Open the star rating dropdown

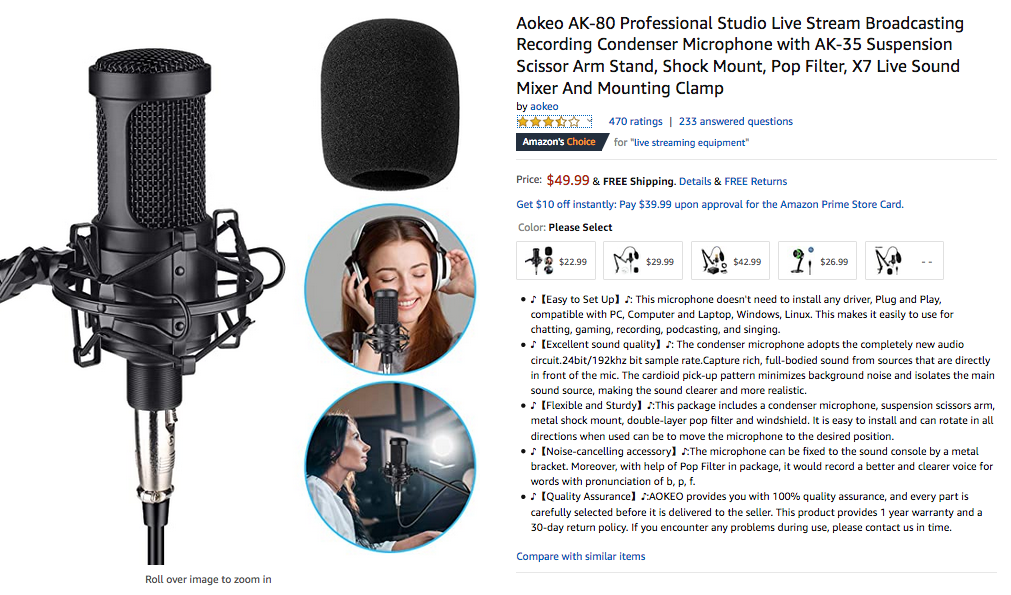pyautogui.click(x=554, y=122)
